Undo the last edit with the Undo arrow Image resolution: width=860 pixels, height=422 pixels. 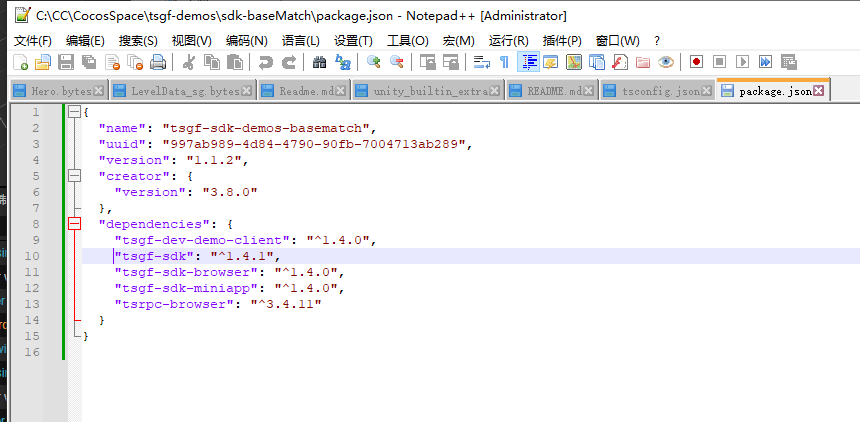[265, 62]
